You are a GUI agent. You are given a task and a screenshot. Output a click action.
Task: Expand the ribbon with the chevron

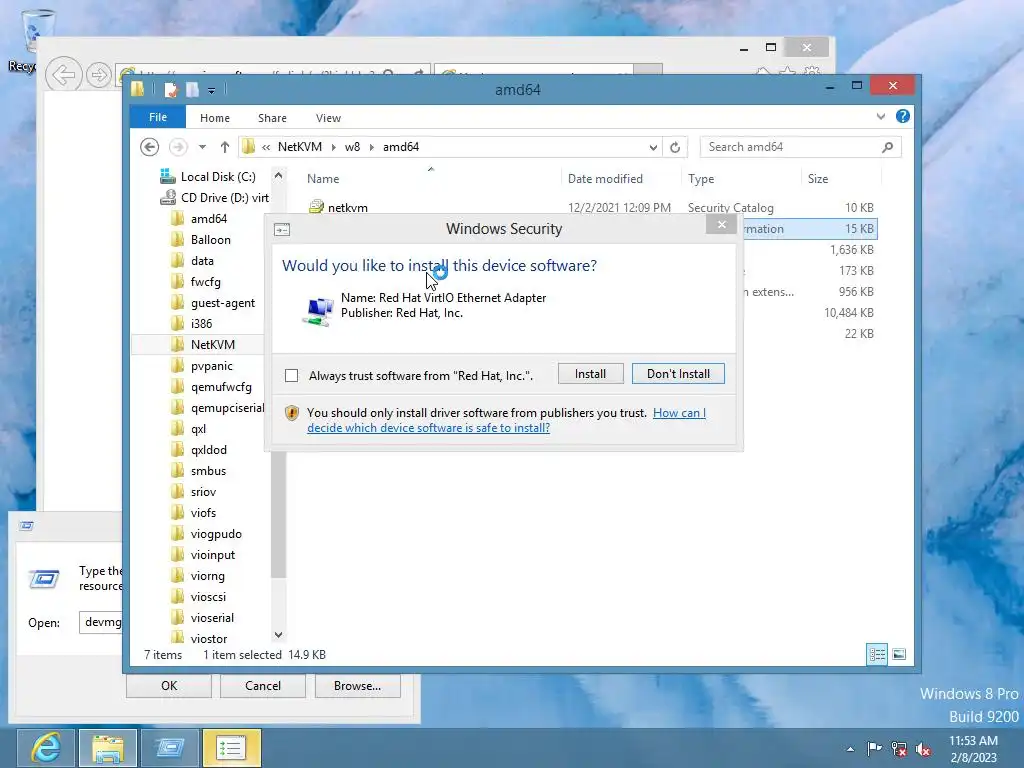[x=881, y=116]
